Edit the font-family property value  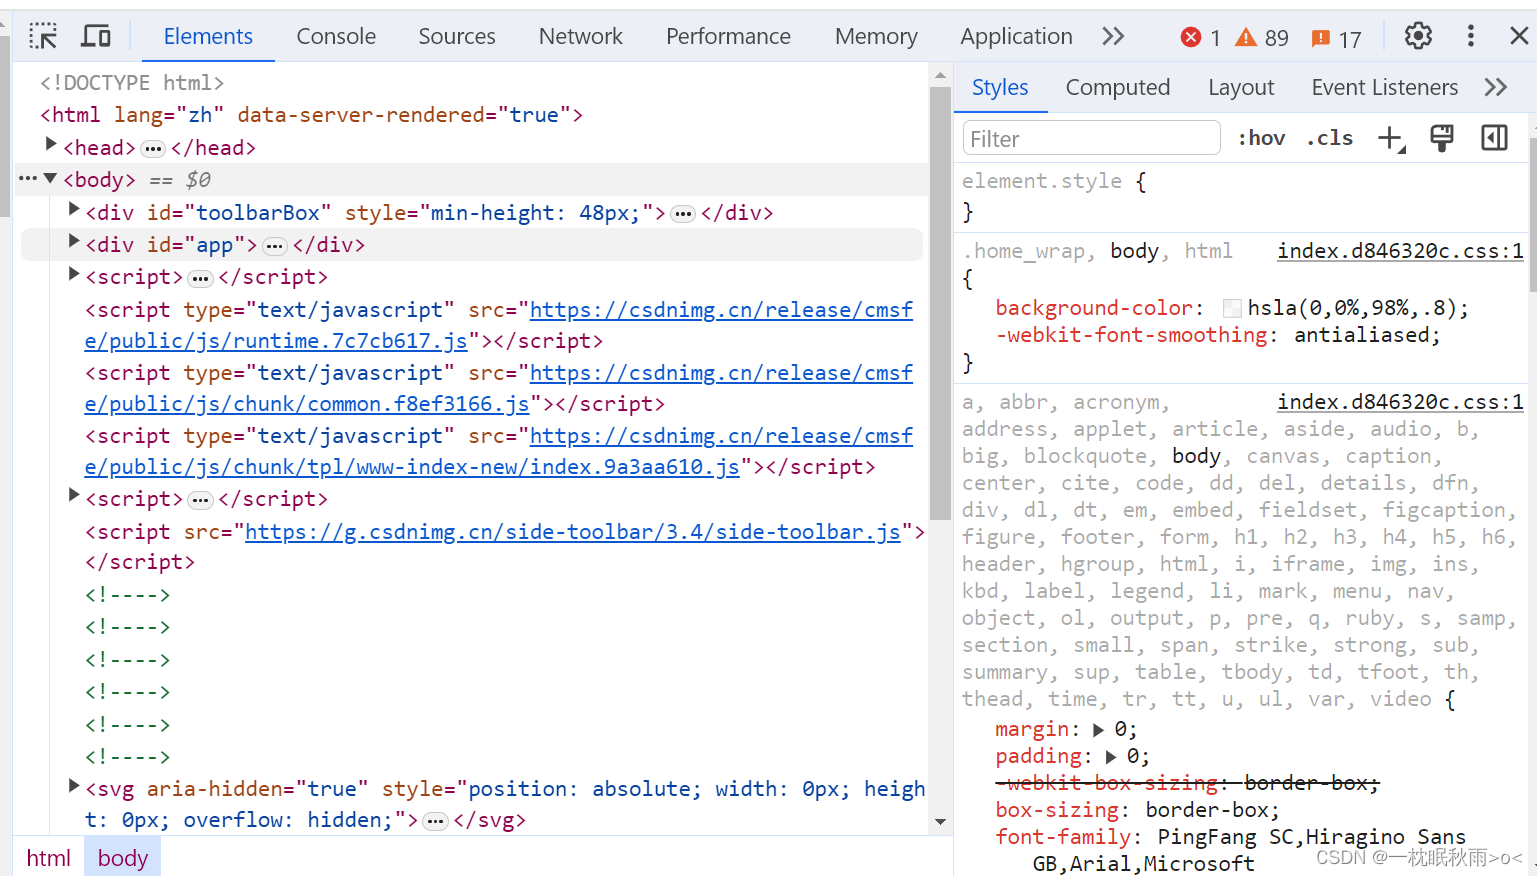(1250, 850)
